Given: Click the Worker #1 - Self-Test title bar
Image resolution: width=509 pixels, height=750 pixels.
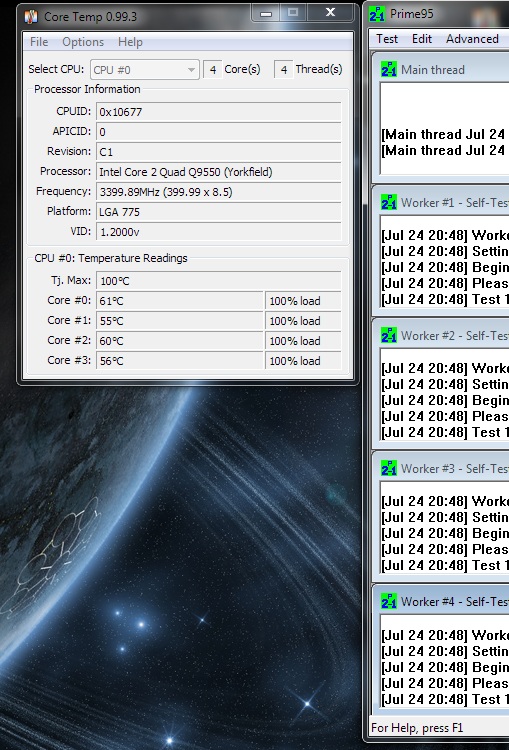Looking at the screenshot, I should click(x=441, y=202).
